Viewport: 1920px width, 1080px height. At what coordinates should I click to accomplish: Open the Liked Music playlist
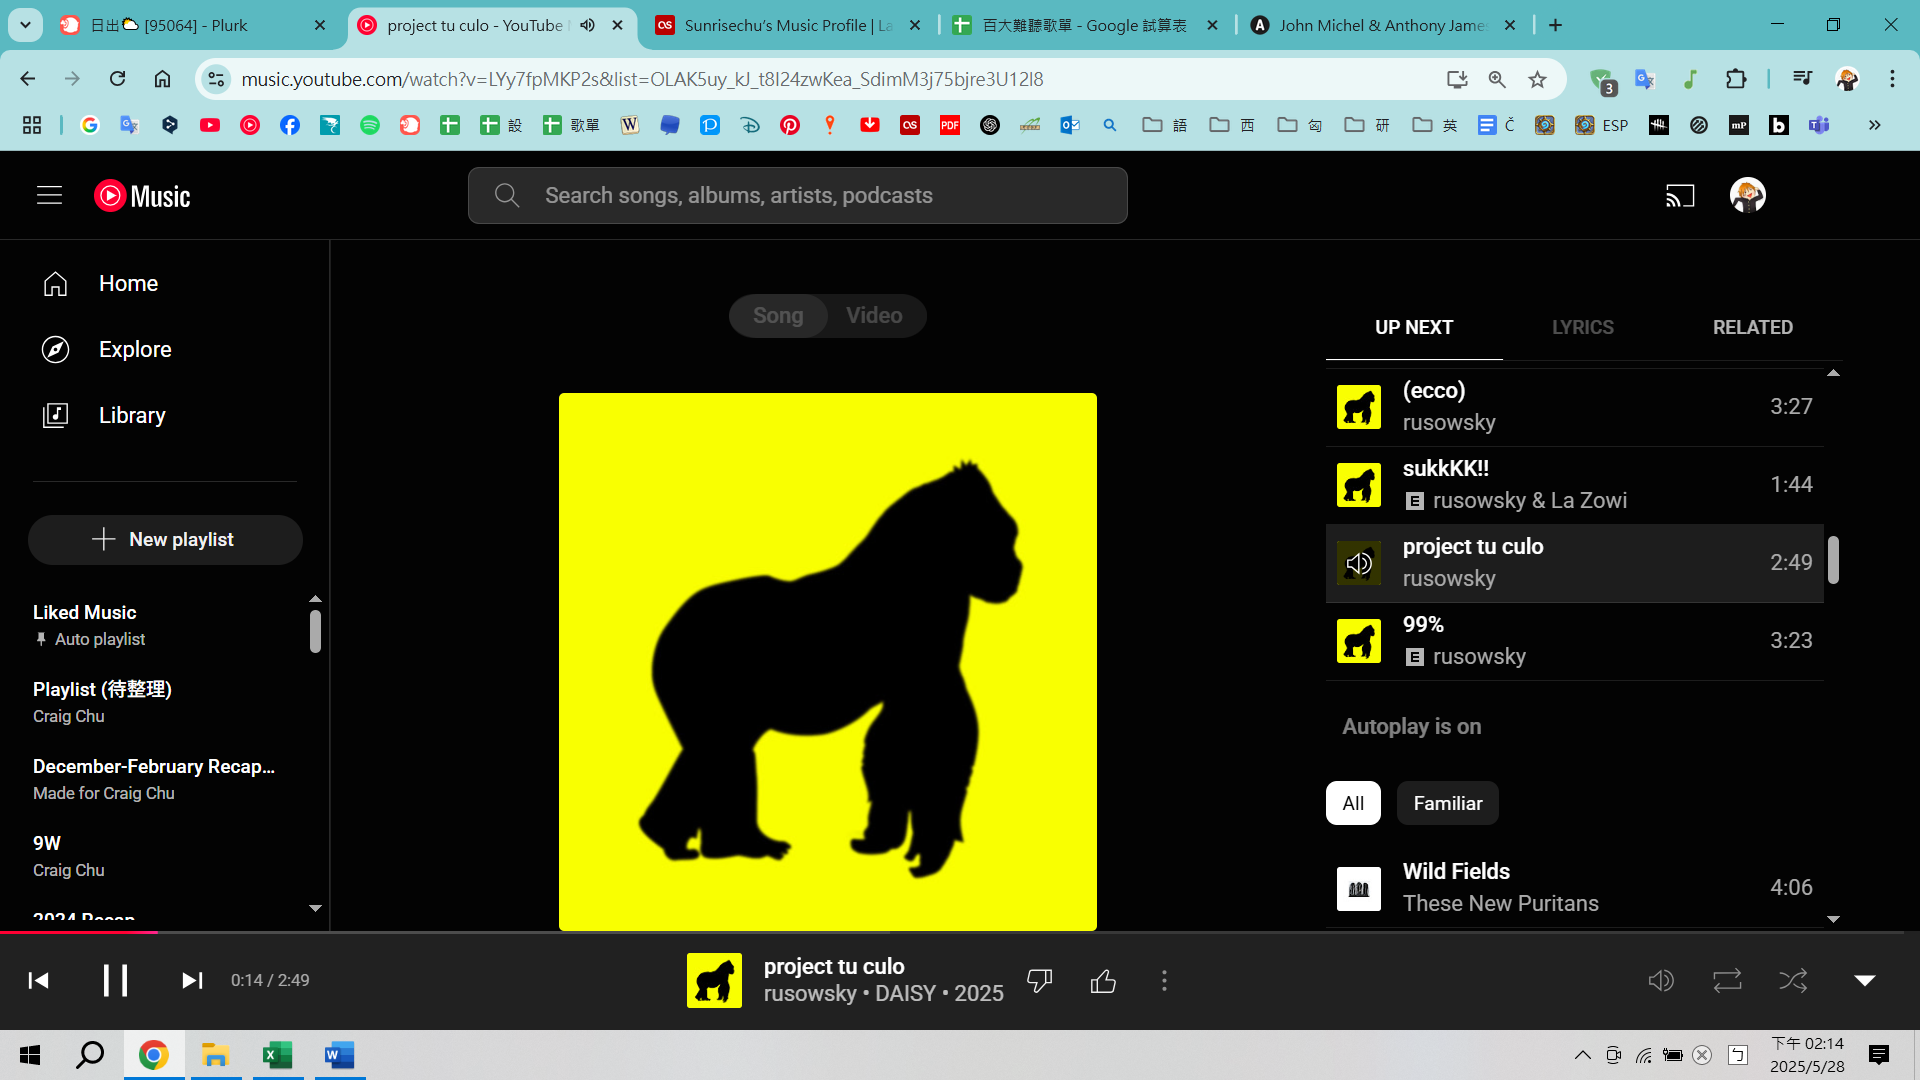point(165,625)
